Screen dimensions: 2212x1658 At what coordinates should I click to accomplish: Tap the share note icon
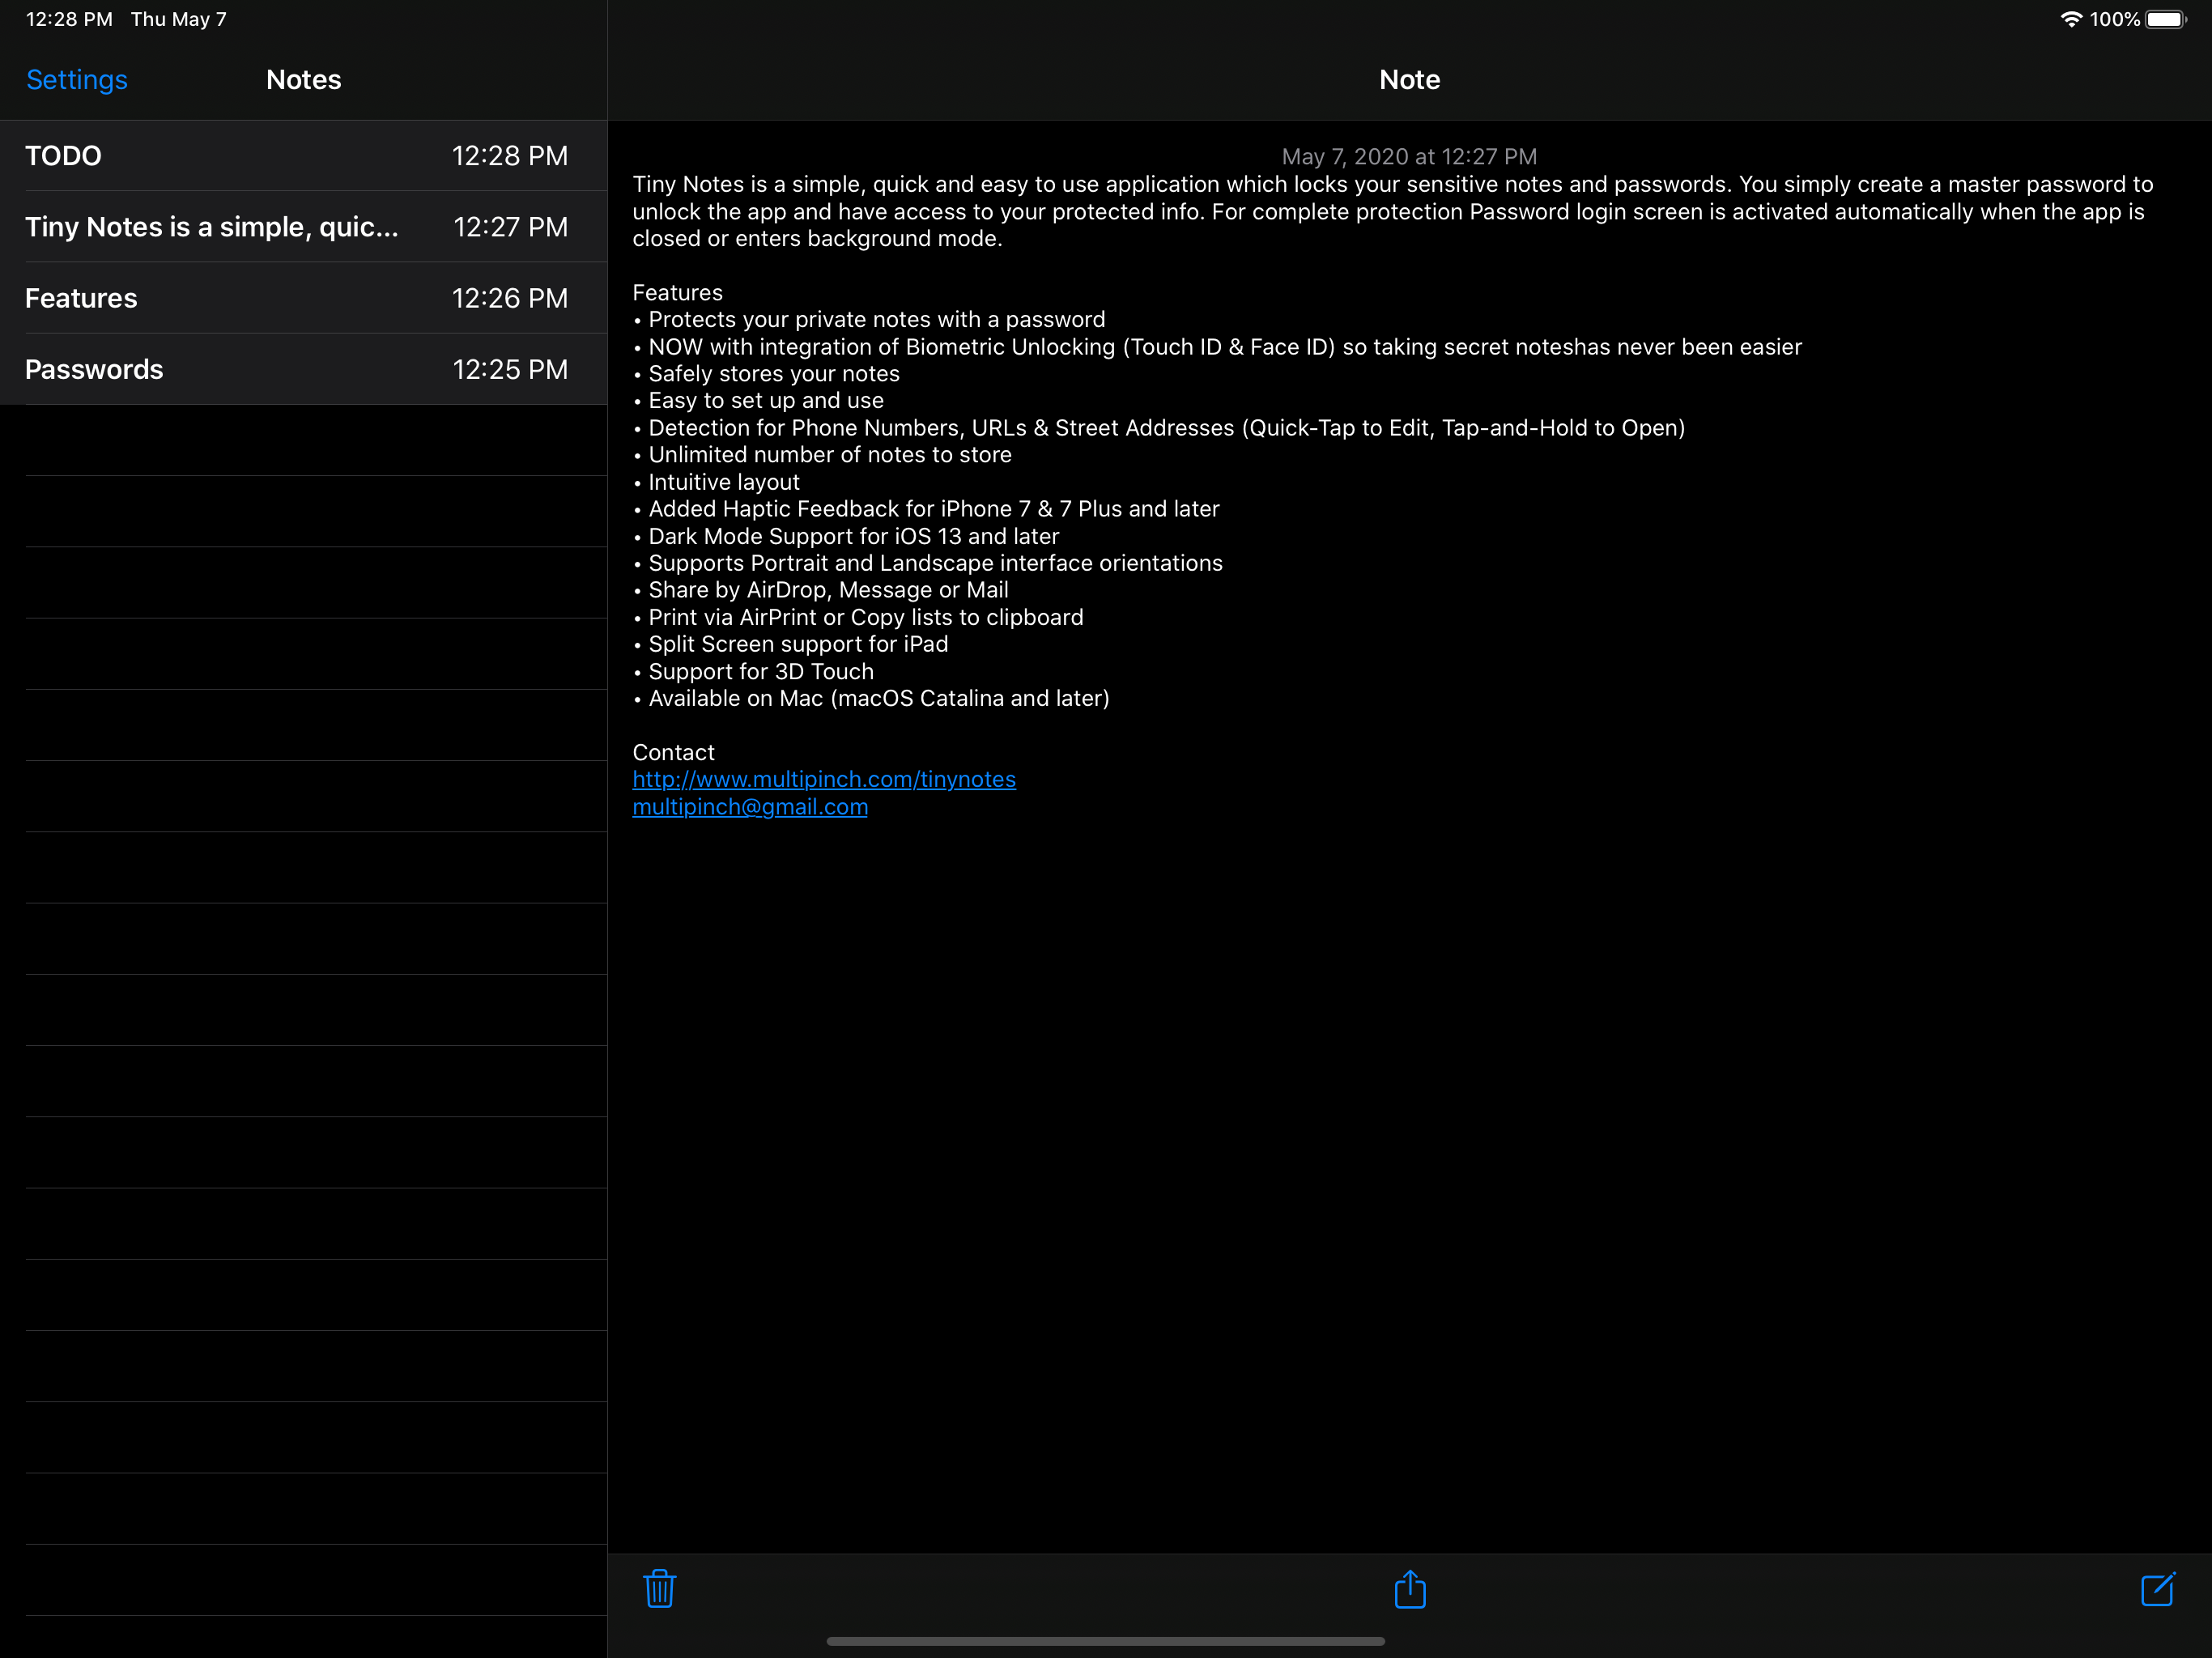coord(1410,1588)
